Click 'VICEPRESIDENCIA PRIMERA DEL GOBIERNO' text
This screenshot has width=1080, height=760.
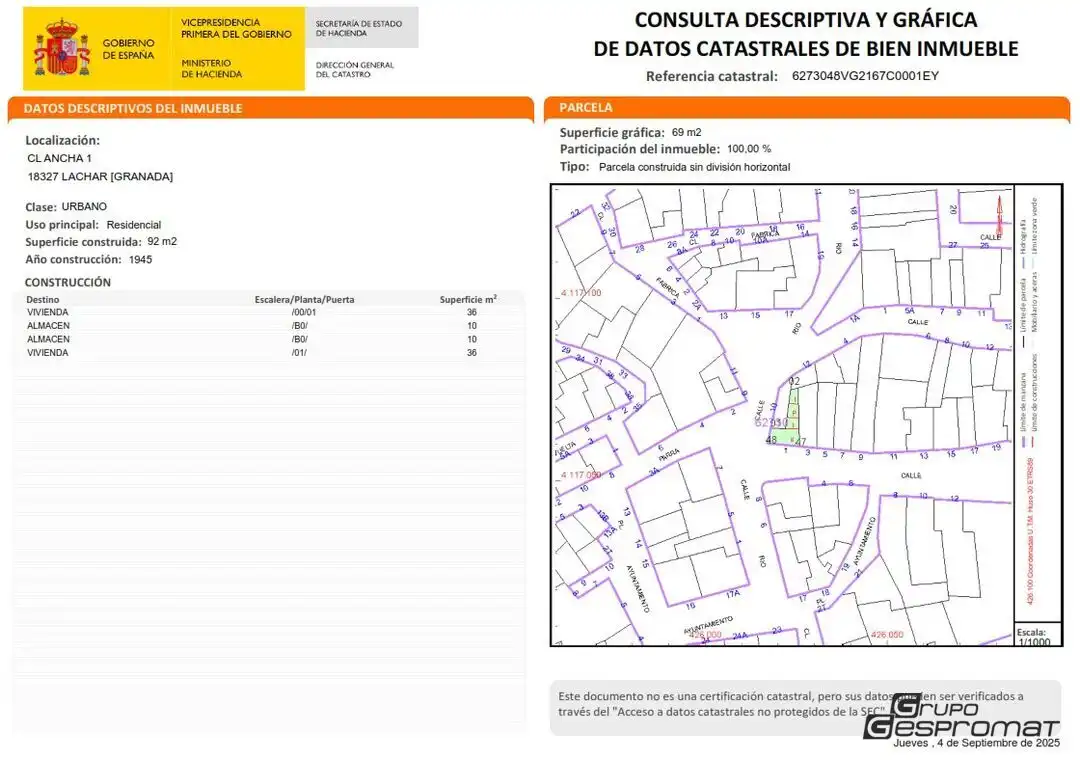(236, 28)
